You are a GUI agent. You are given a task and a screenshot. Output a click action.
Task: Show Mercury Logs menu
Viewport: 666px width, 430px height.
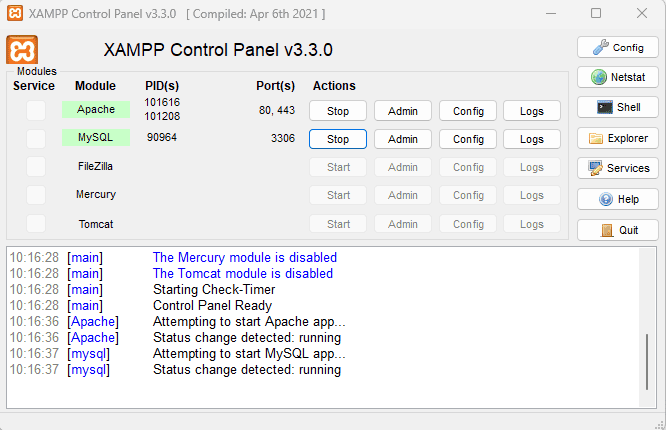(532, 195)
